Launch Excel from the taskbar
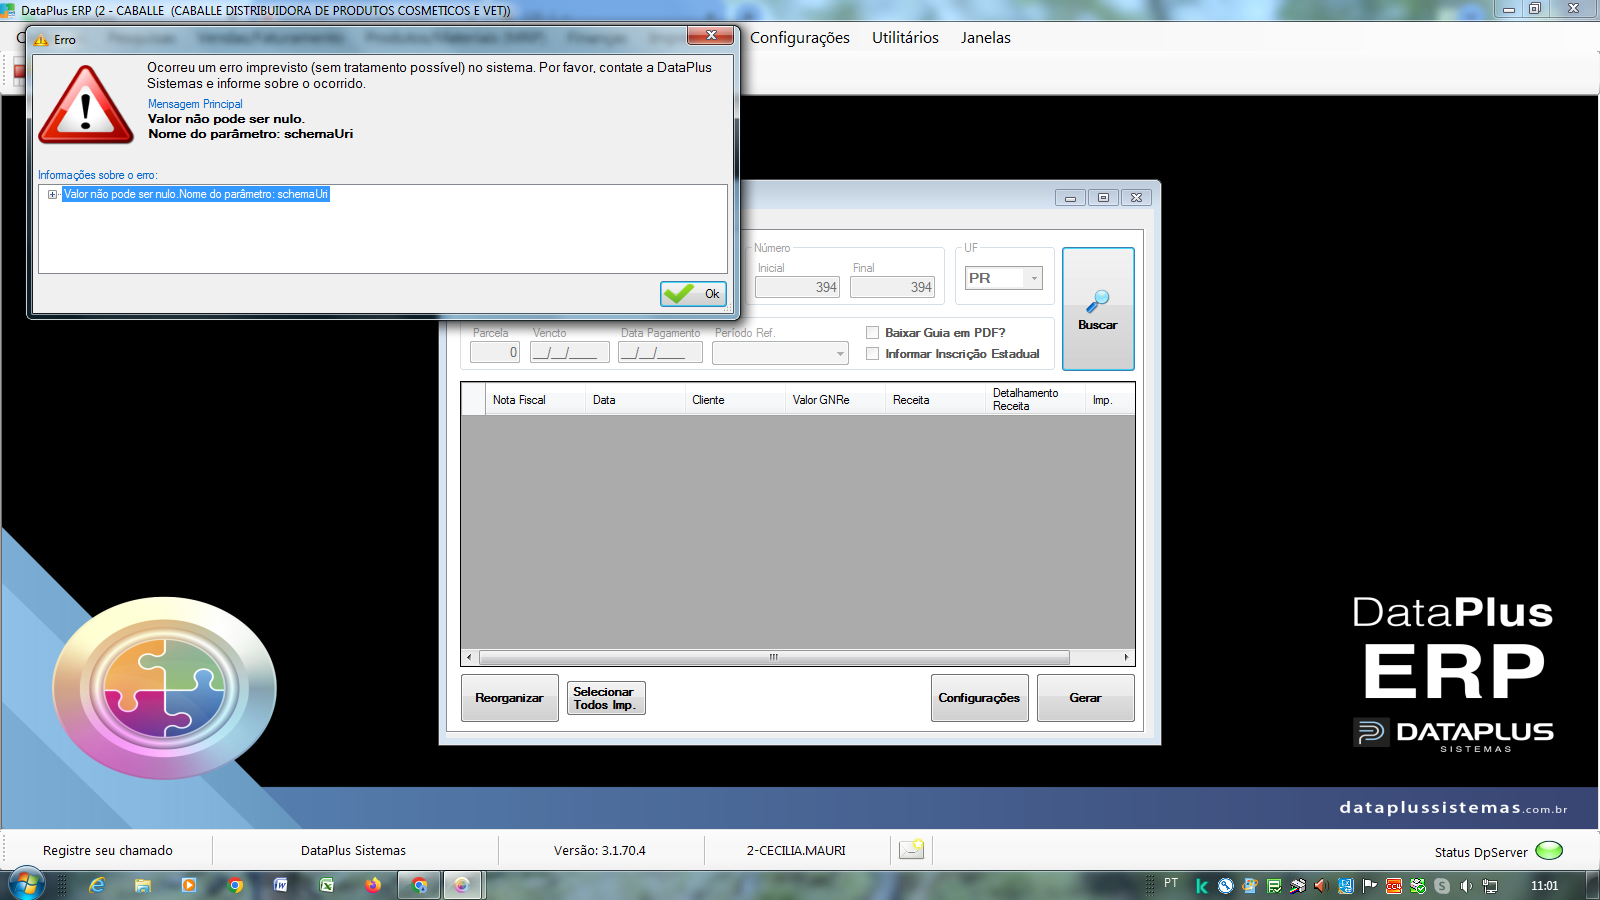Image resolution: width=1600 pixels, height=900 pixels. coord(327,885)
